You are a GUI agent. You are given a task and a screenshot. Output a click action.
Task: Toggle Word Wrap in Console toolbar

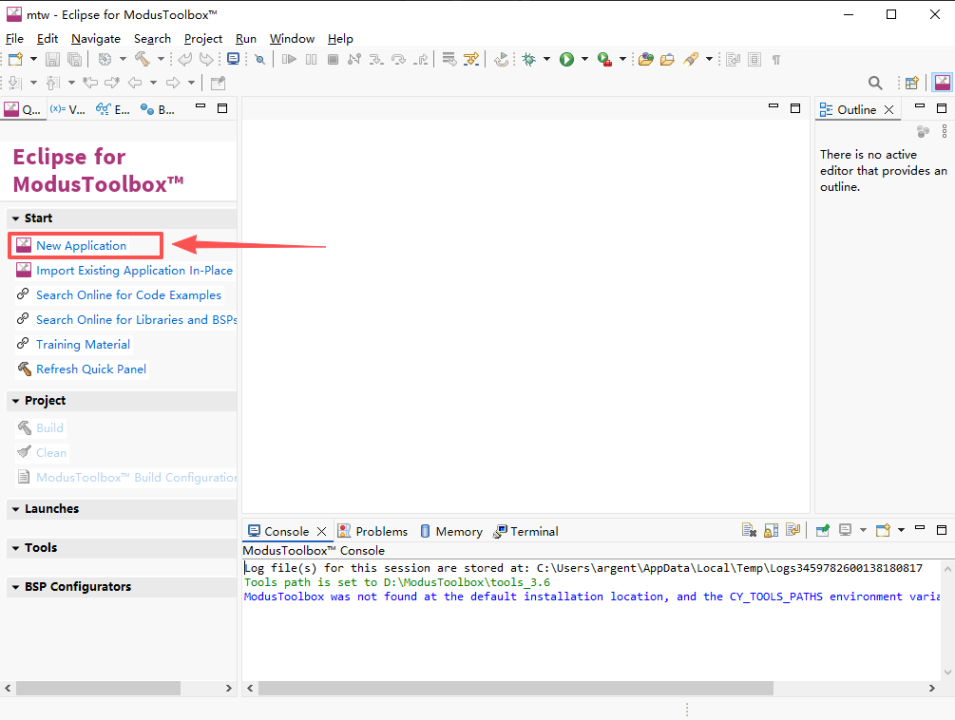coord(793,531)
